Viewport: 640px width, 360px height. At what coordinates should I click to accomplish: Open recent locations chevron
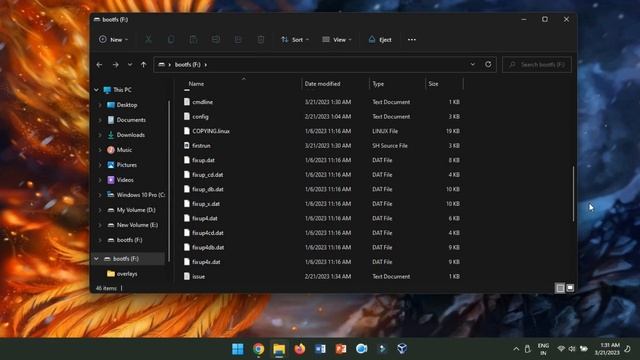tap(130, 64)
